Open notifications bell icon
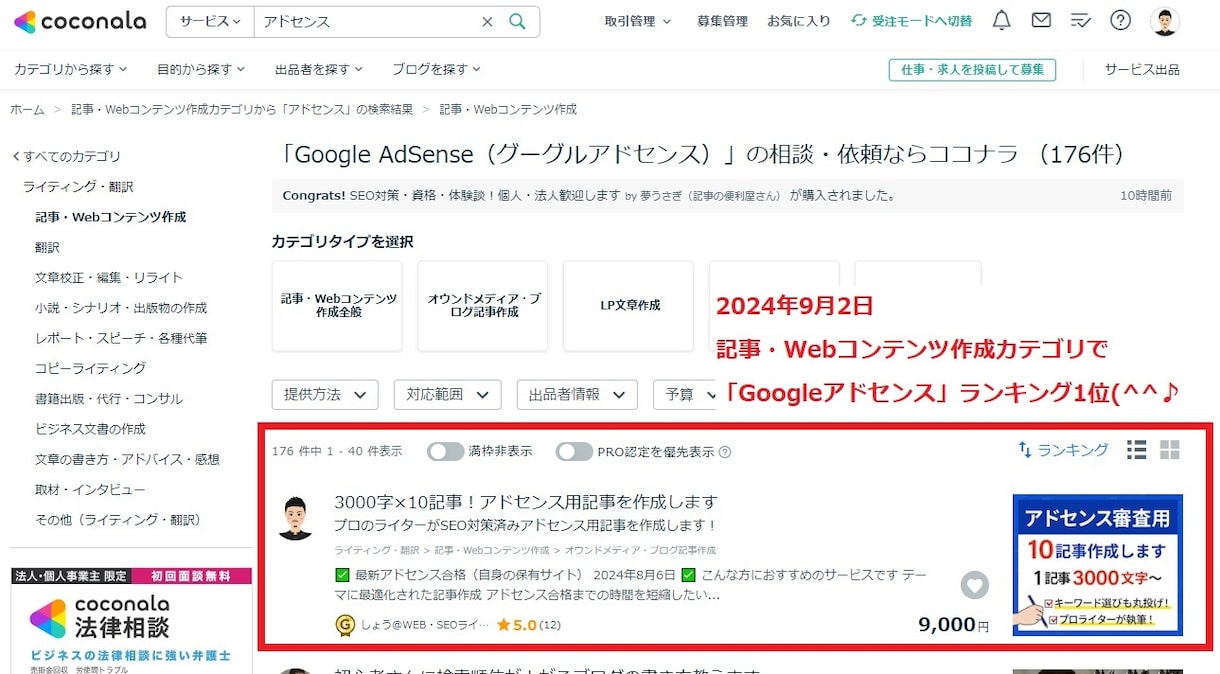The image size is (1220, 674). (x=1001, y=20)
